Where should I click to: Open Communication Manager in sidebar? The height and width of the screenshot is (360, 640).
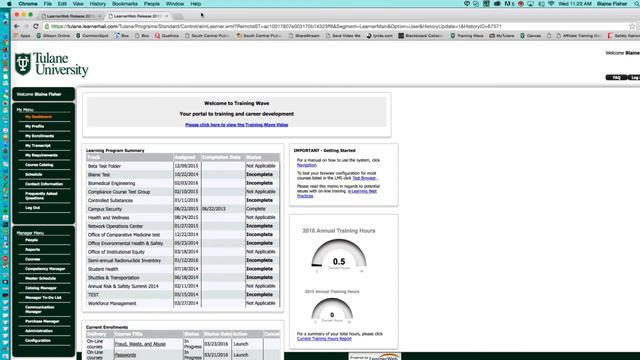click(x=40, y=309)
